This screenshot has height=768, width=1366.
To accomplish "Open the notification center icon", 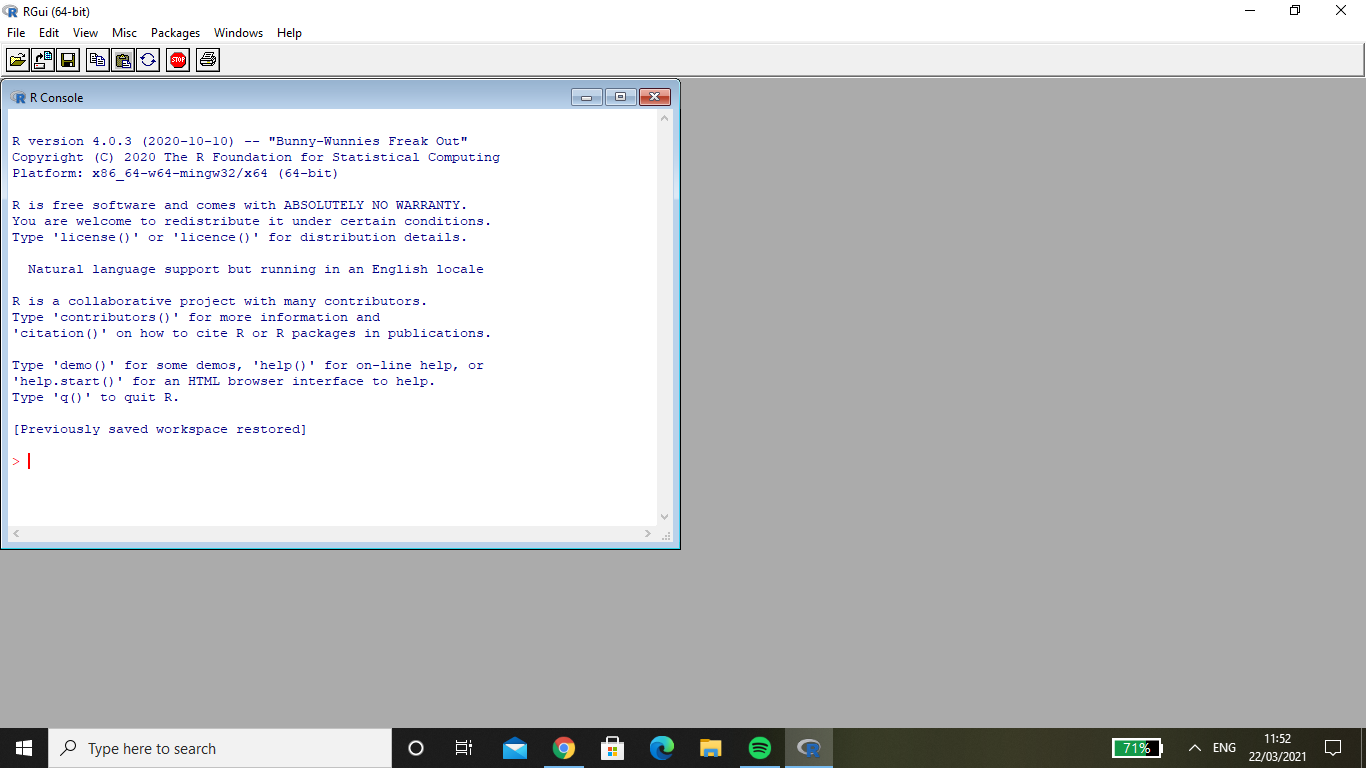I will pyautogui.click(x=1333, y=748).
